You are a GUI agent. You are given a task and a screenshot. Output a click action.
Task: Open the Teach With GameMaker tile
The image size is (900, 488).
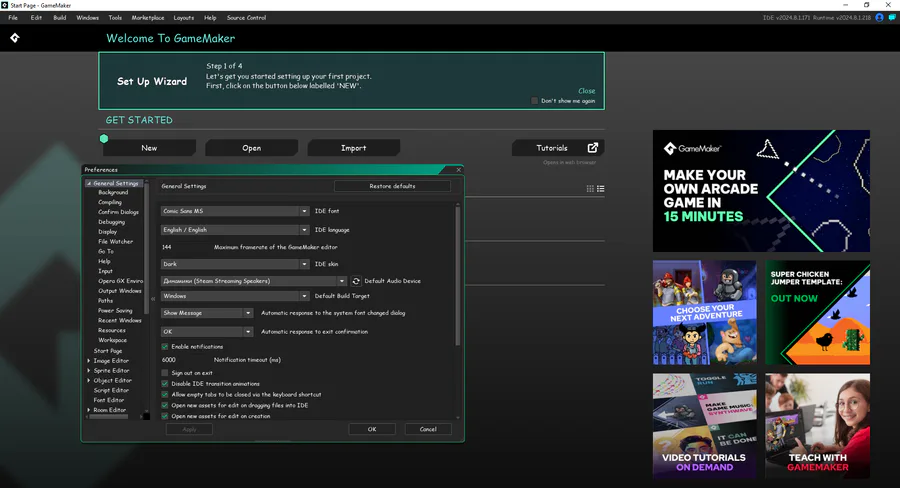click(817, 425)
